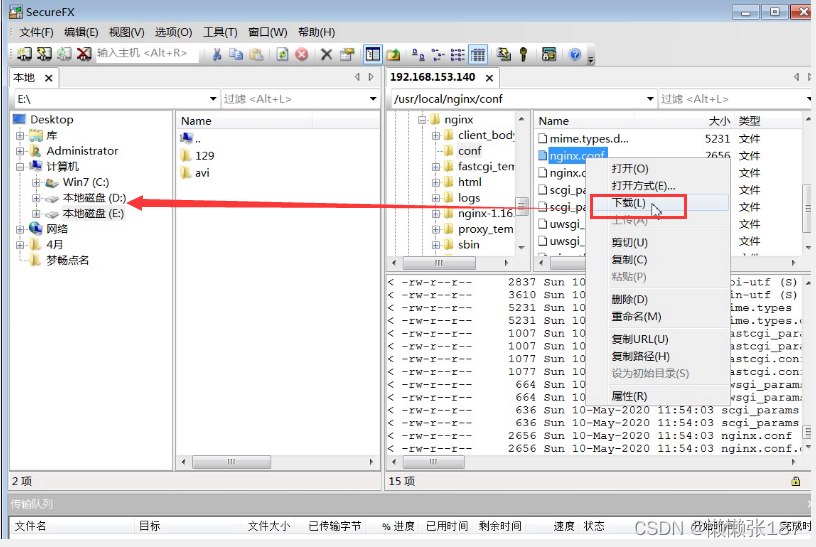This screenshot has width=816, height=547.
Task: Choose 打开(O) in context menu
Action: [658, 169]
